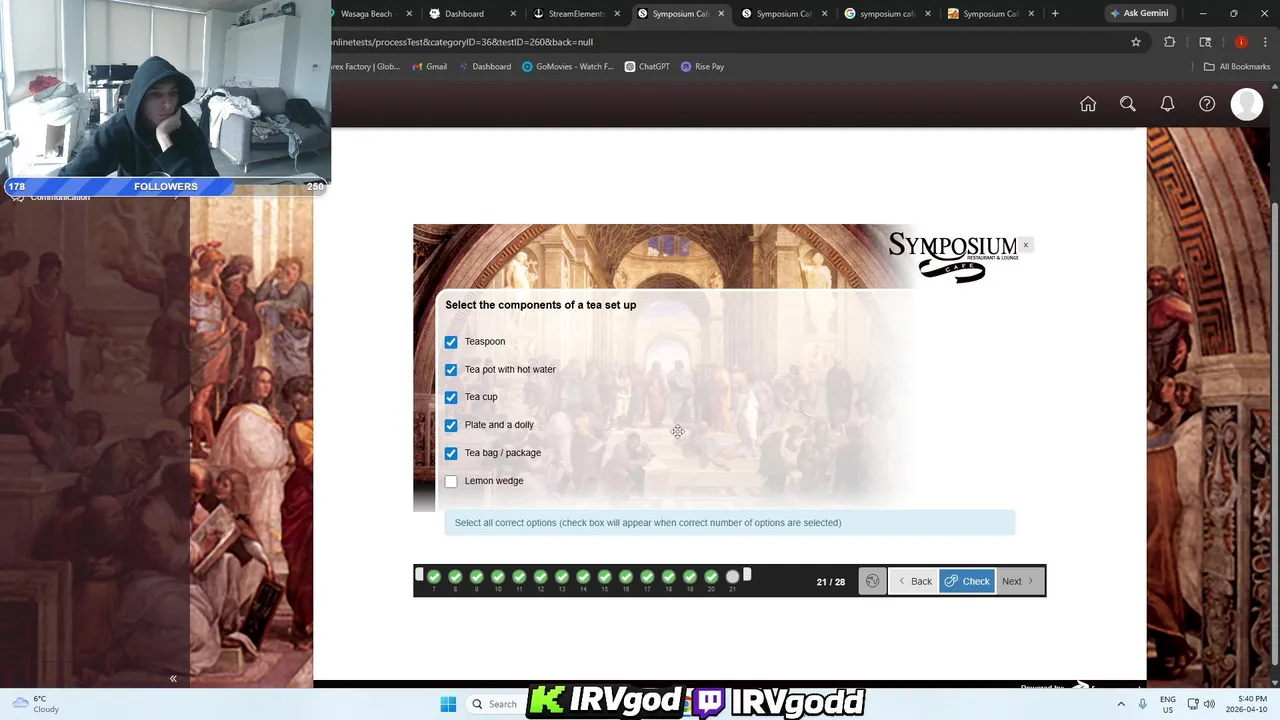
Task: Click the Next question button
Action: point(1020,581)
